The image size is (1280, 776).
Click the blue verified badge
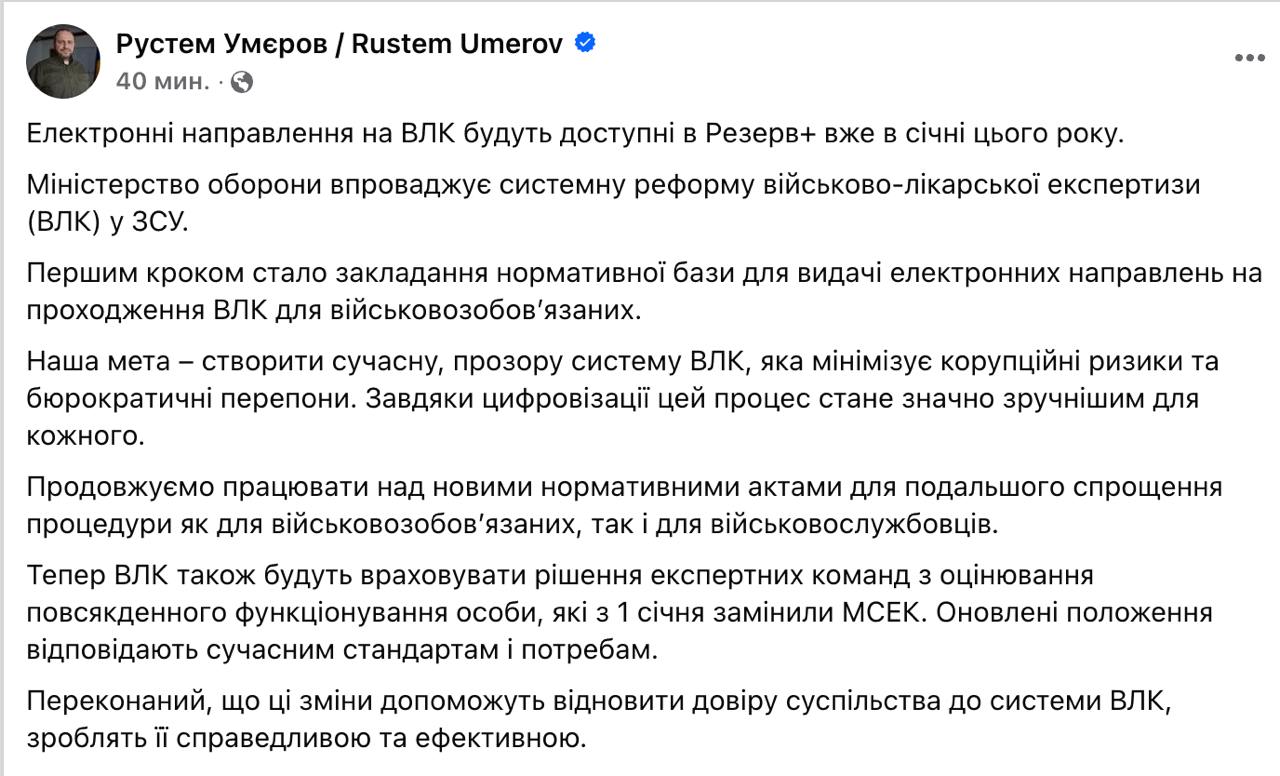pos(585,43)
